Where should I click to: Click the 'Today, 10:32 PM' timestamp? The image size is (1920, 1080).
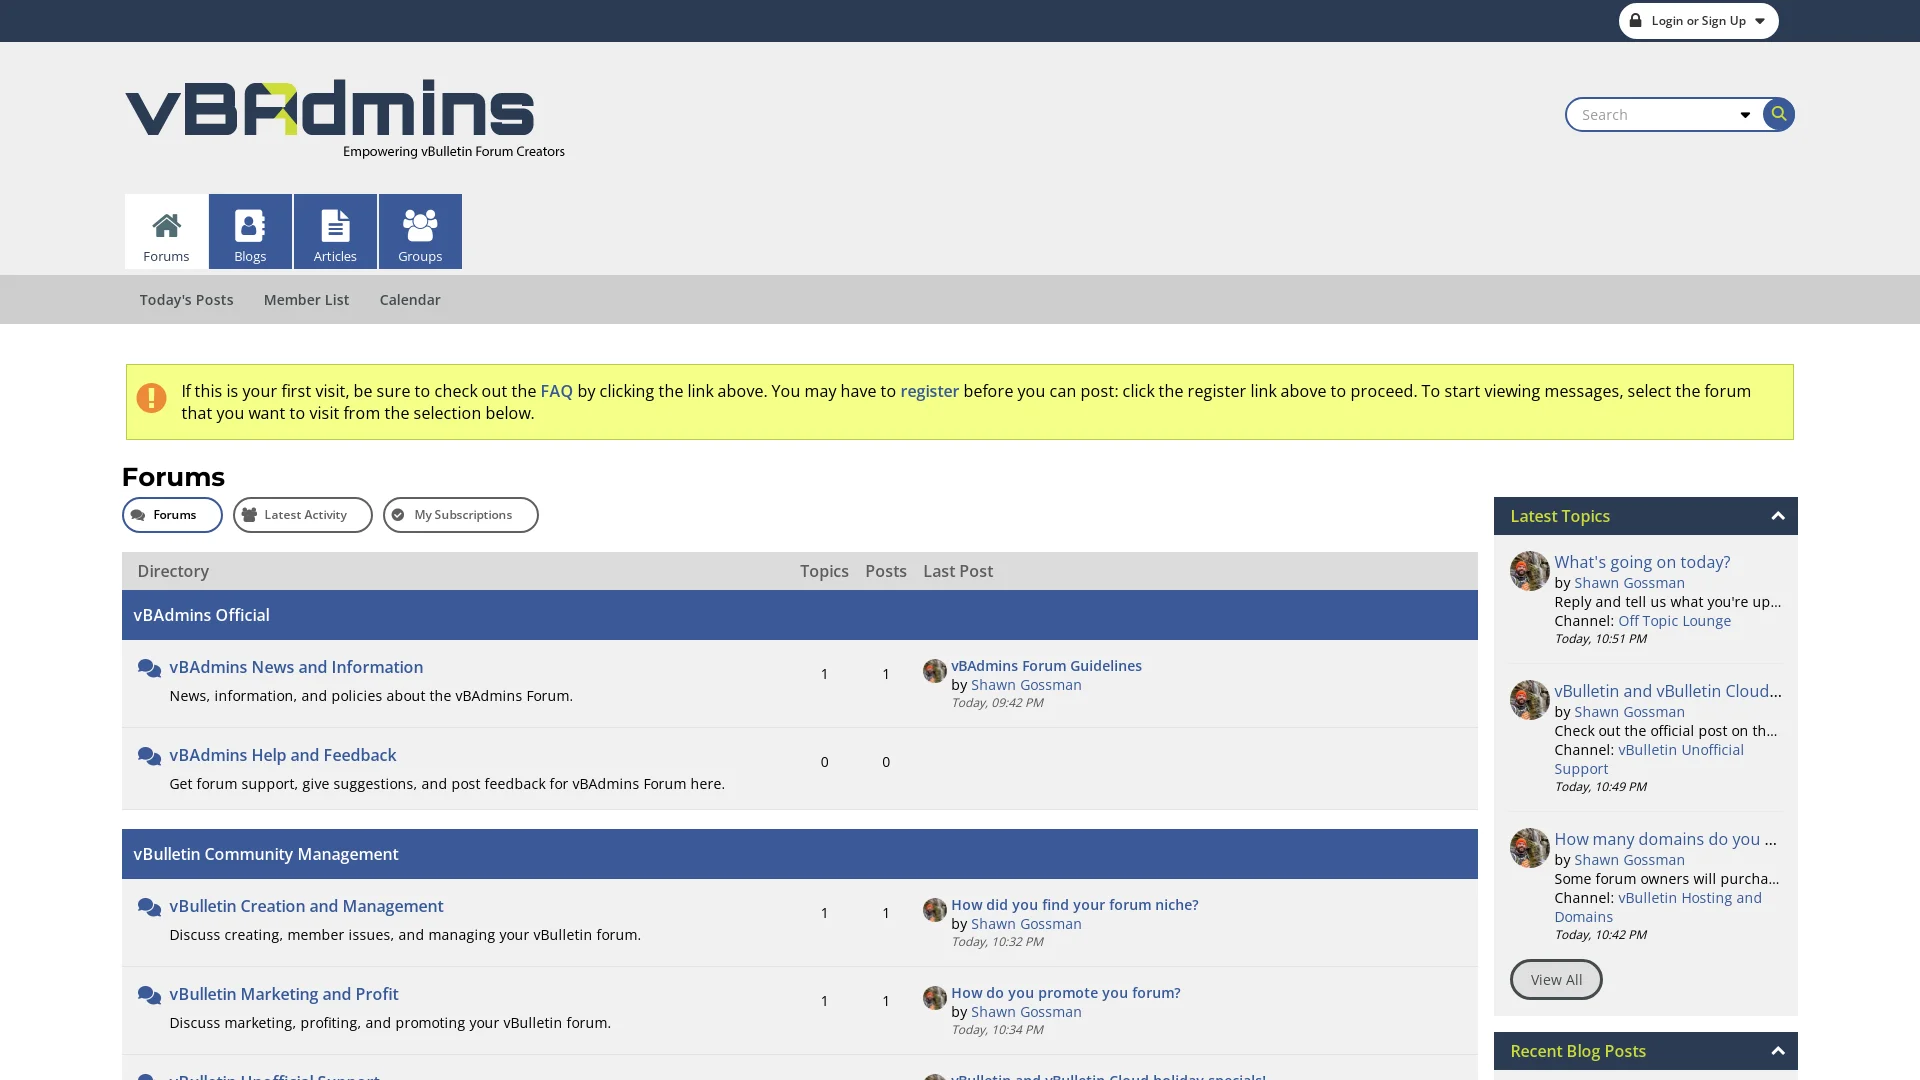point(997,942)
